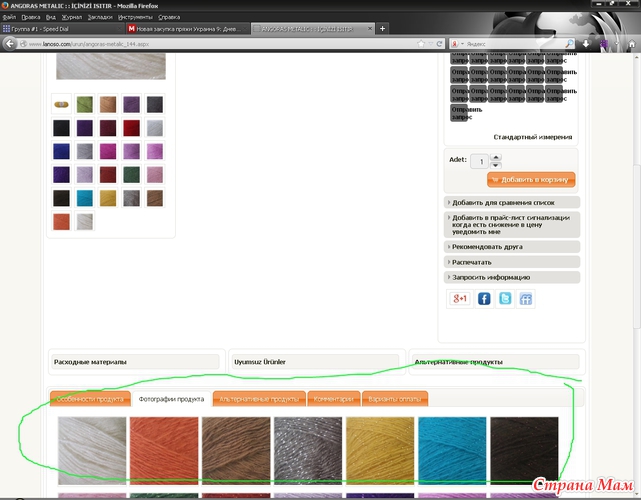Click the home icon in Firefox toolbar

632,44
